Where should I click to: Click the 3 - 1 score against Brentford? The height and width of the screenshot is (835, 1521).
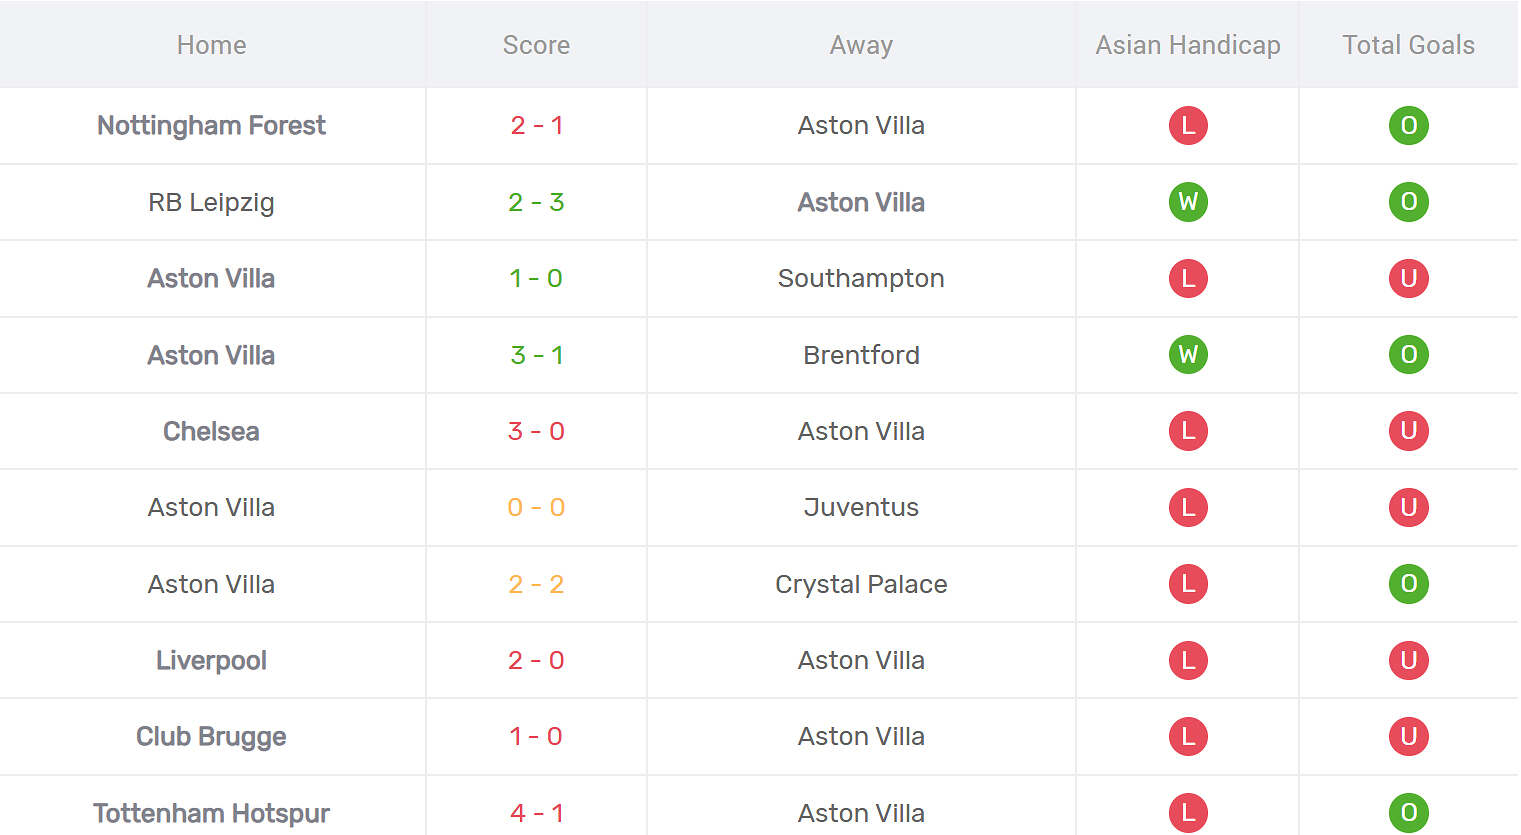tap(536, 355)
